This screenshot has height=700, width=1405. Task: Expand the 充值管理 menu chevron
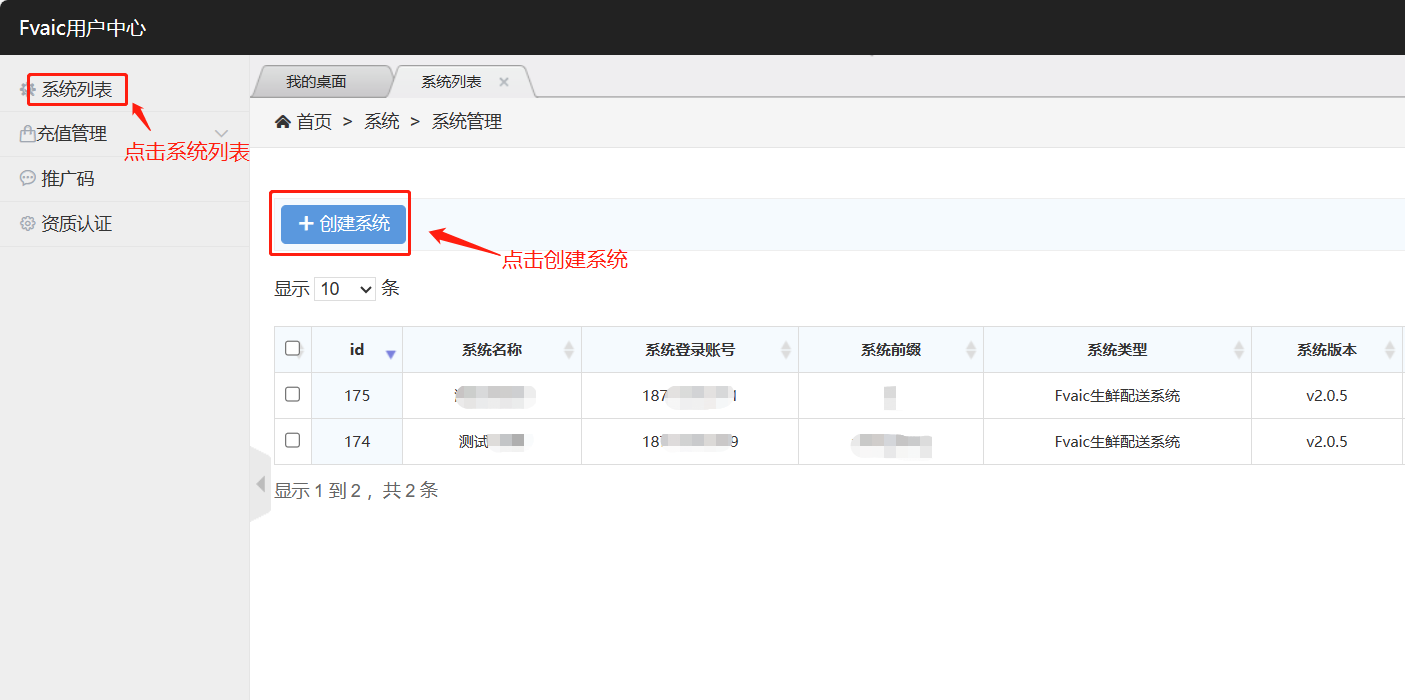click(222, 134)
